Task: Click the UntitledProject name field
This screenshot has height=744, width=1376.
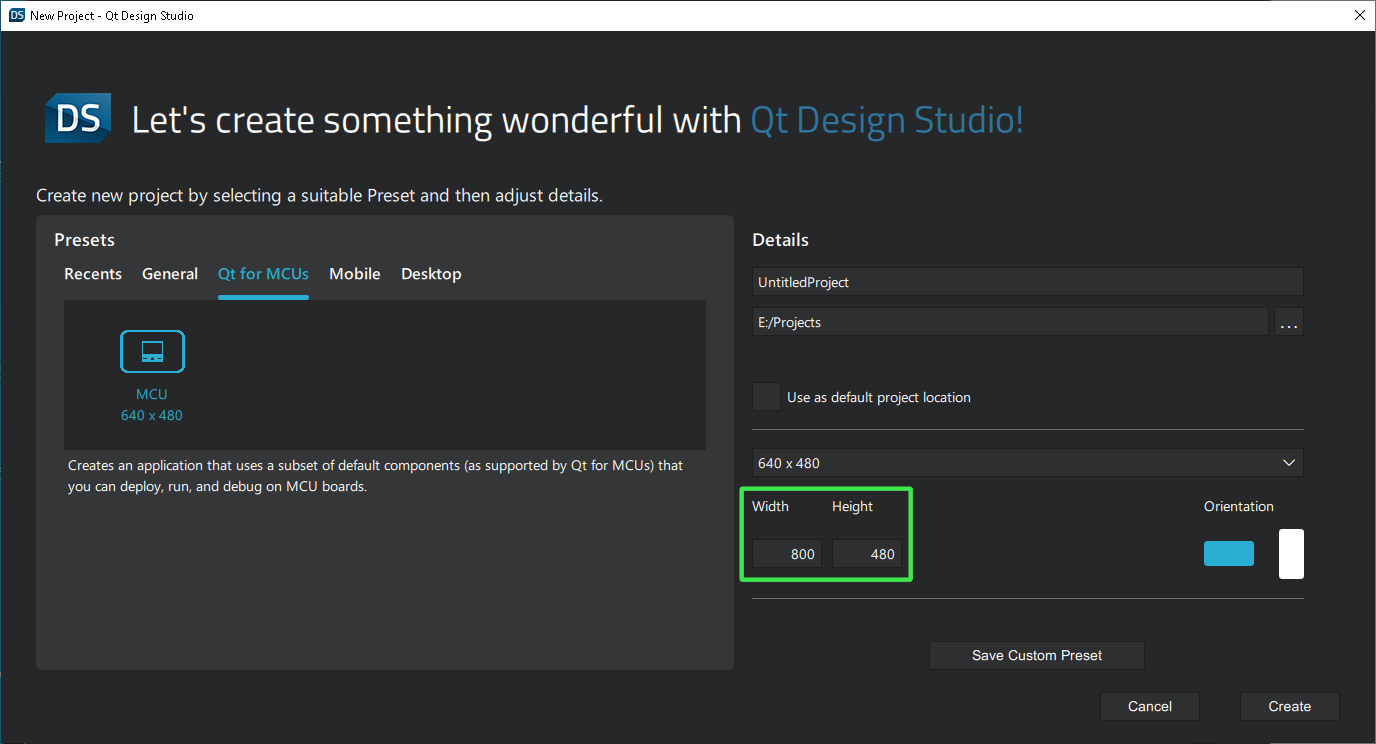Action: click(1027, 281)
